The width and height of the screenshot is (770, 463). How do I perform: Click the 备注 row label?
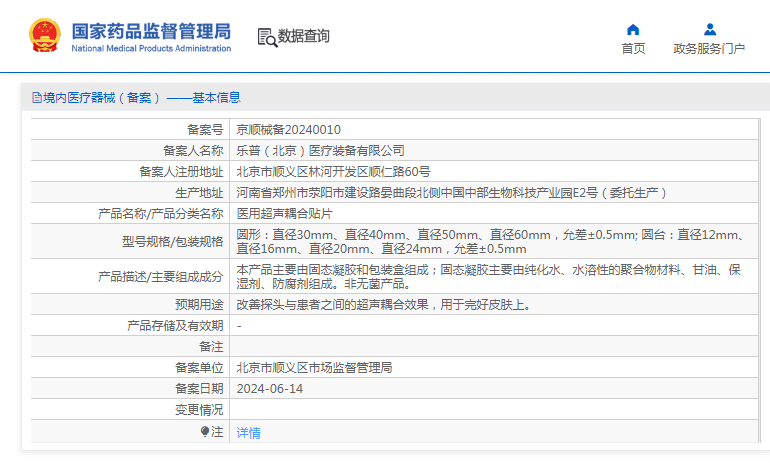point(211,347)
